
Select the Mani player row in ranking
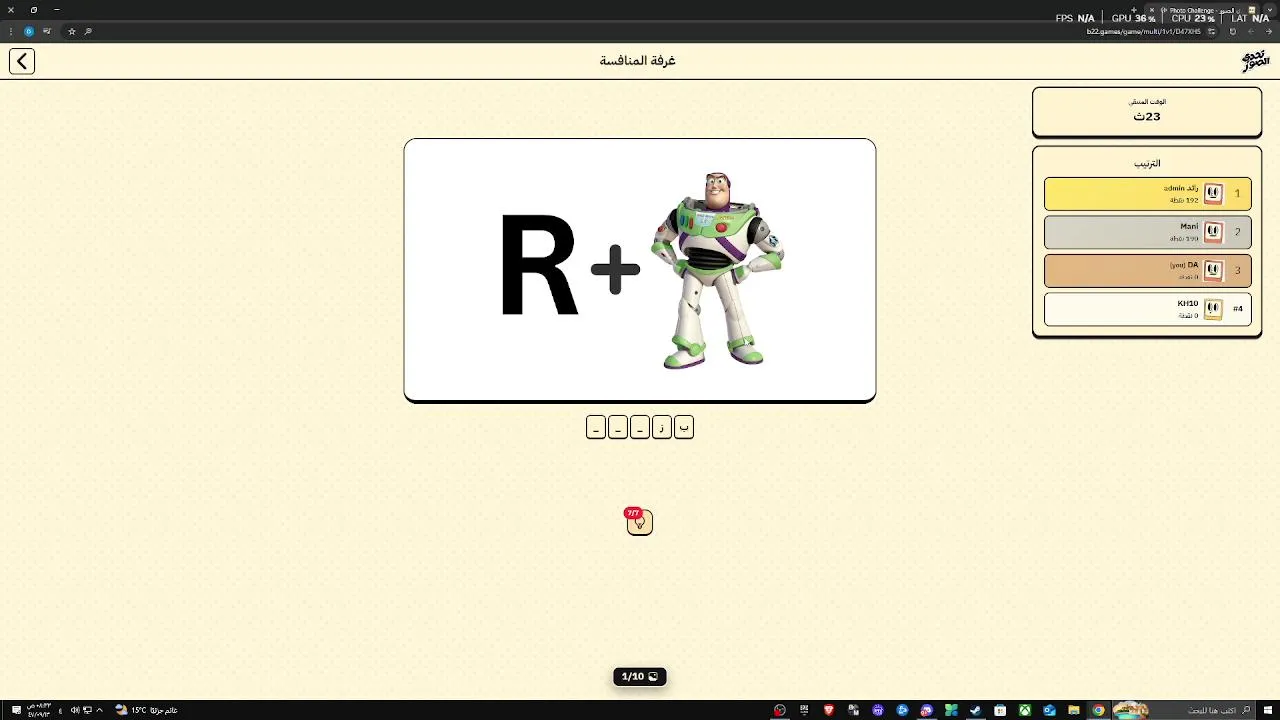pyautogui.click(x=1147, y=232)
